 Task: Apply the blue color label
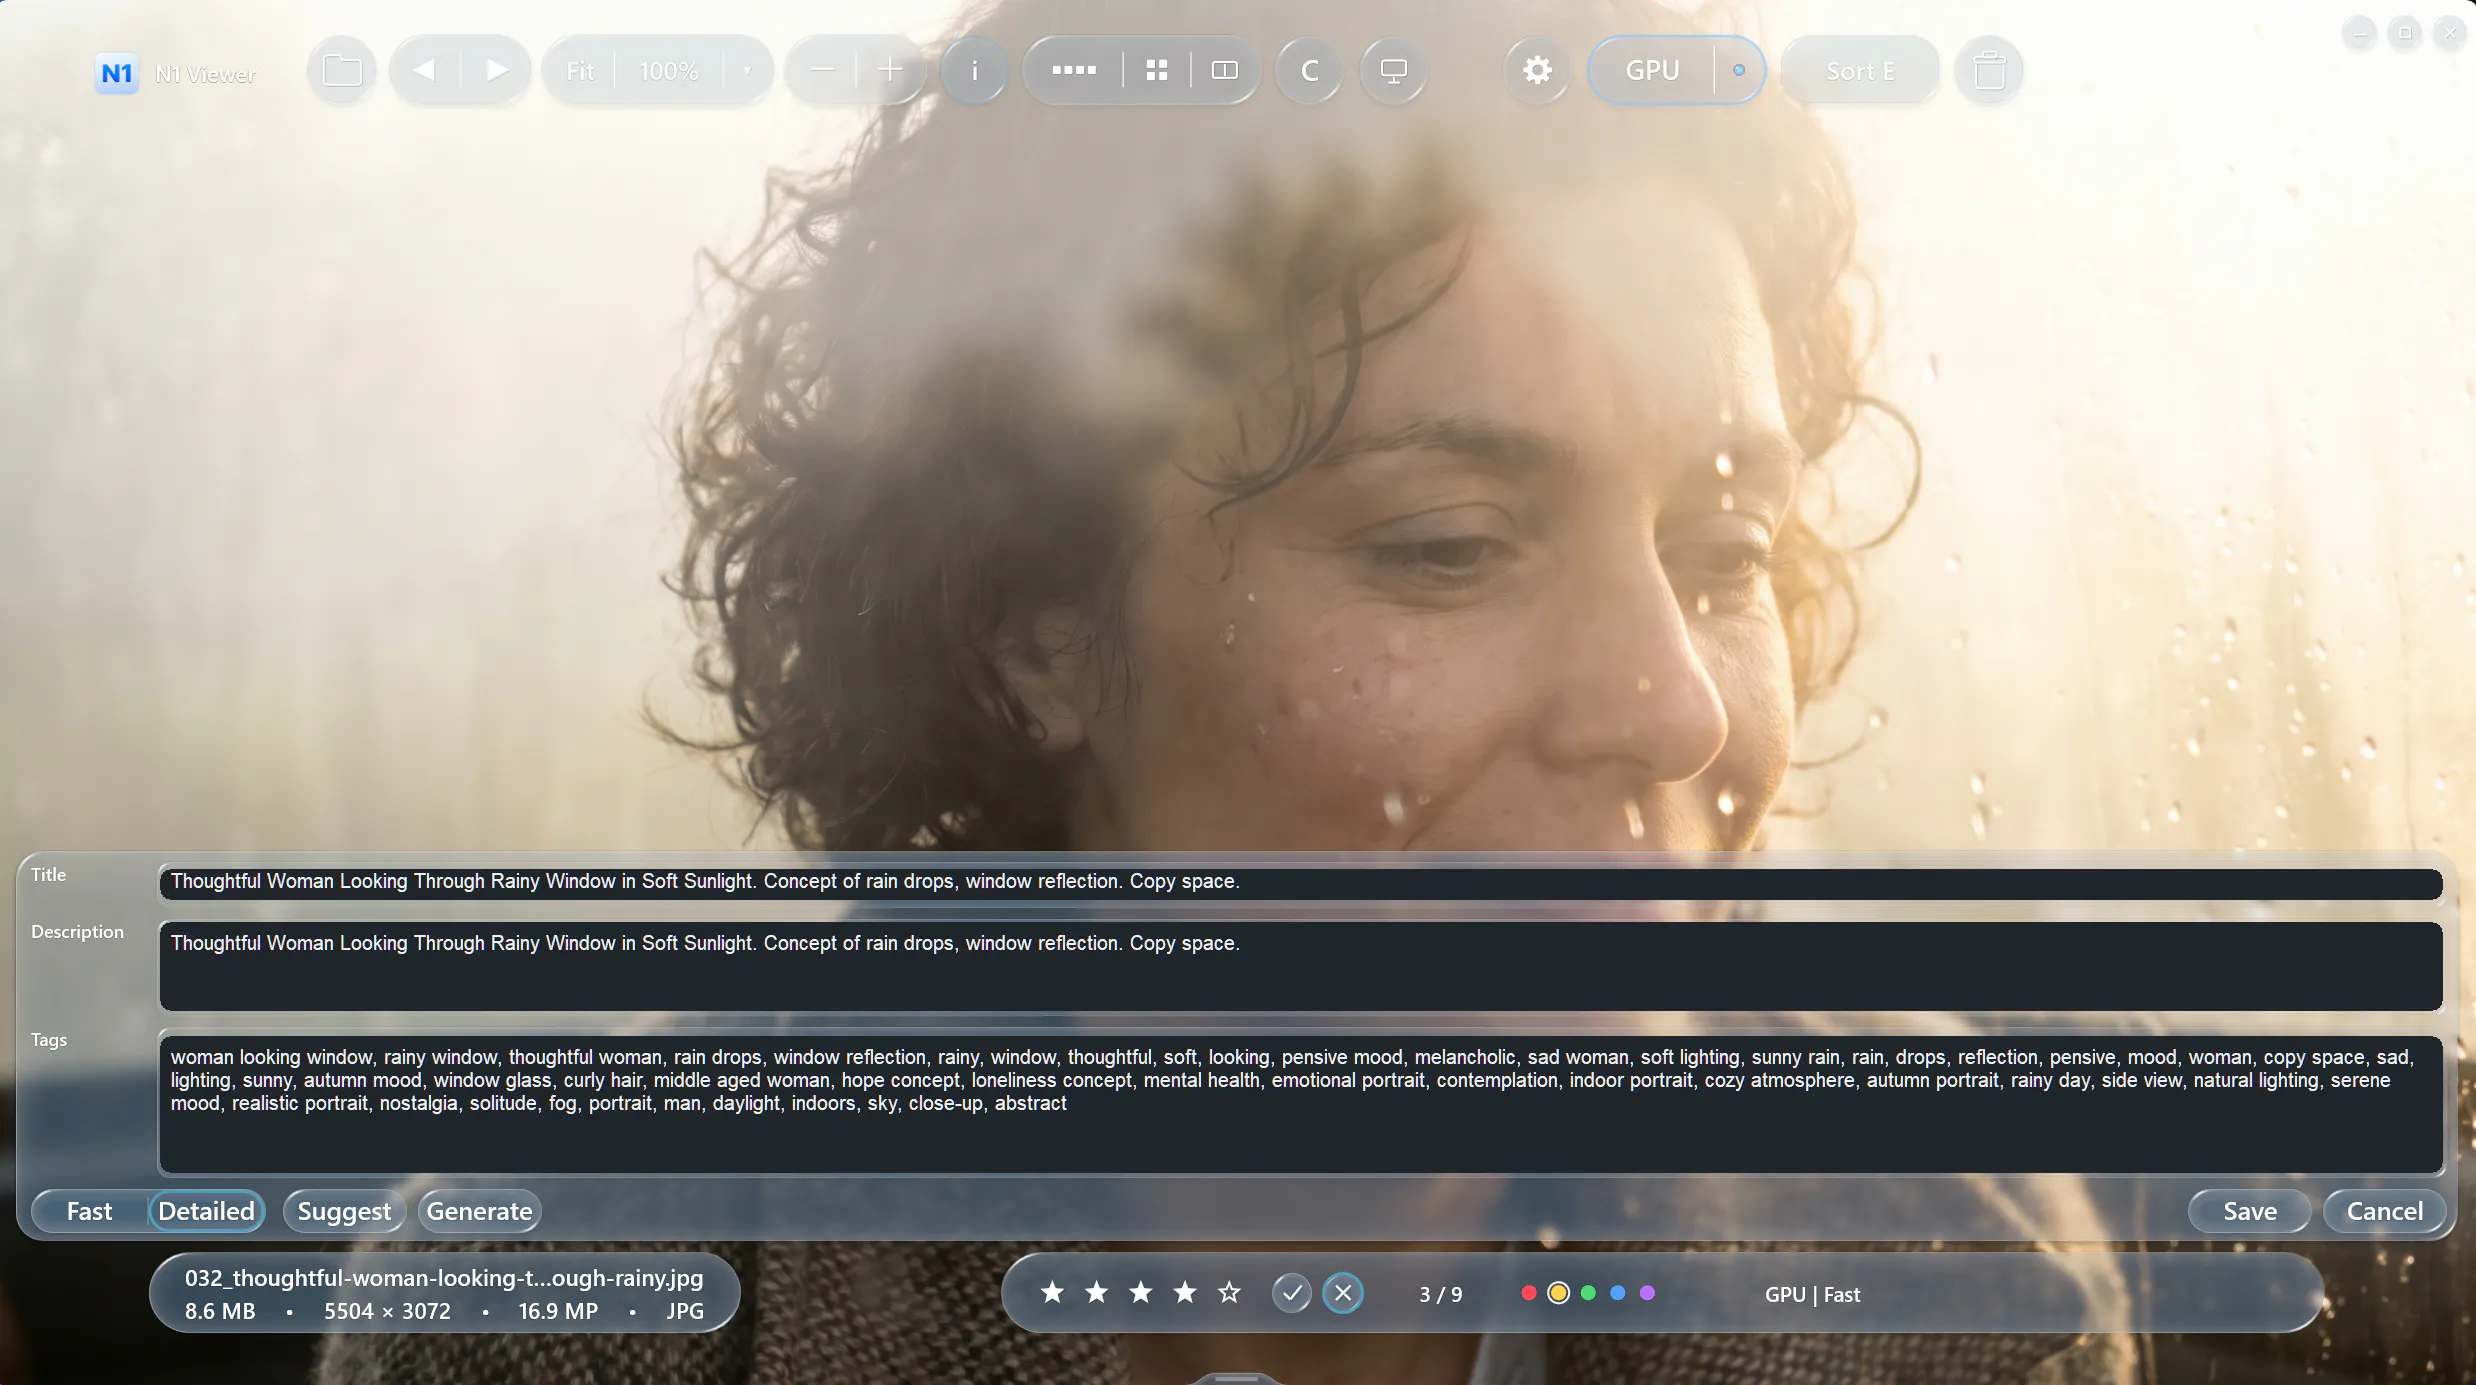(x=1618, y=1293)
